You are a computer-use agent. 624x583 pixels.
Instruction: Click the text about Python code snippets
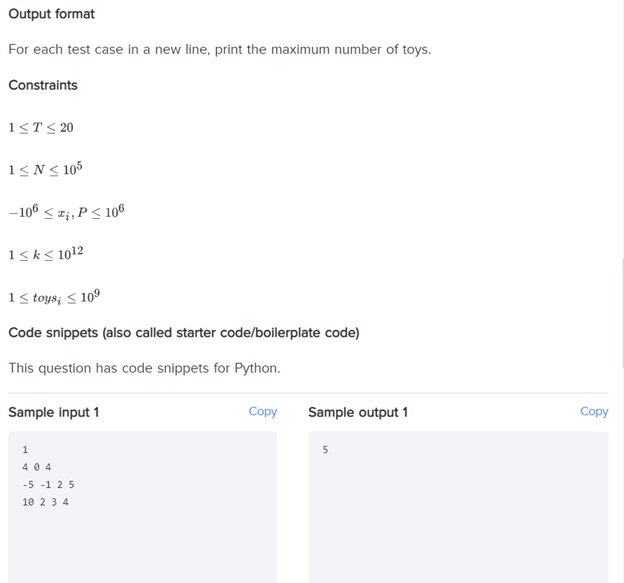pos(144,369)
